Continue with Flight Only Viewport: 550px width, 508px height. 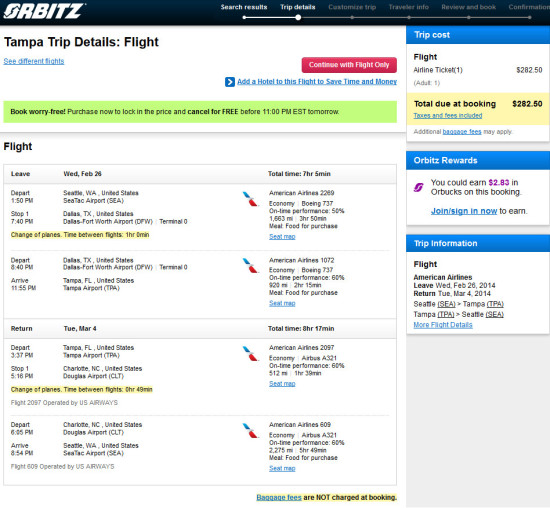pyautogui.click(x=349, y=65)
